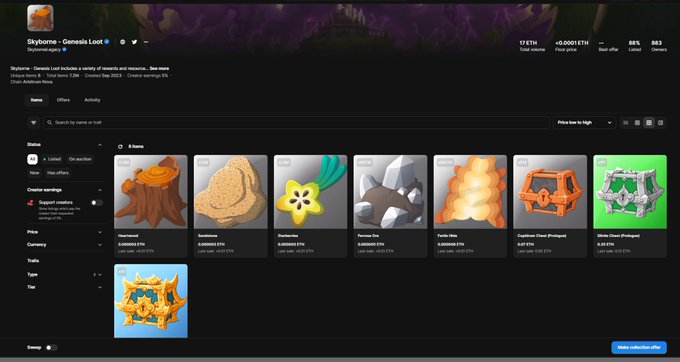Open the Price low to high sort dropdown
Viewport: 680px width, 362px height.
(584, 123)
